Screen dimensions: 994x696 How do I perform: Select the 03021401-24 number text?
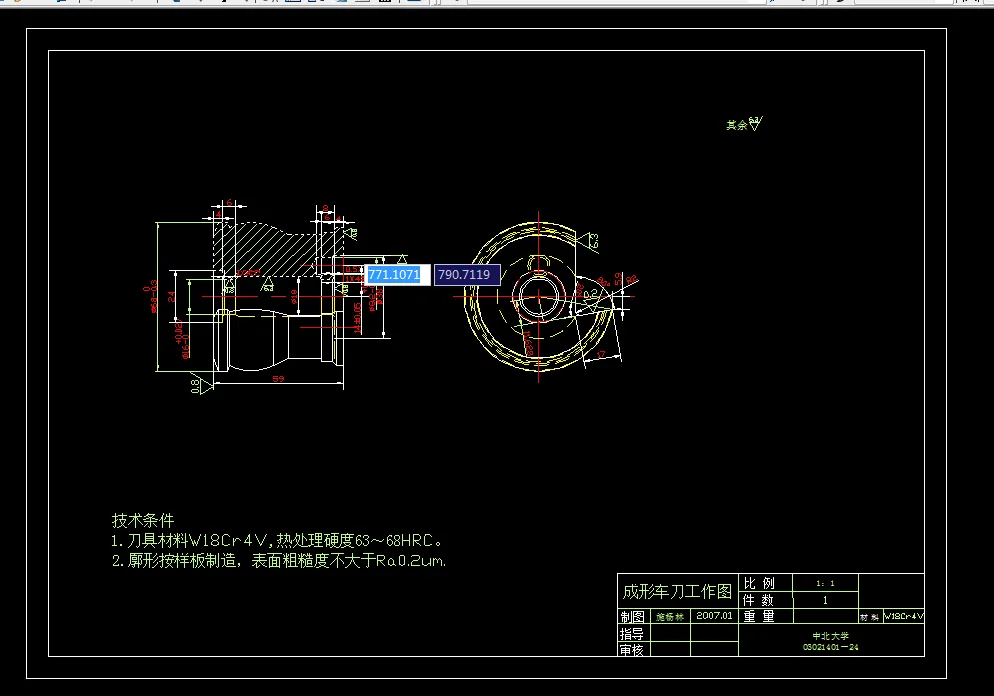tap(830, 647)
